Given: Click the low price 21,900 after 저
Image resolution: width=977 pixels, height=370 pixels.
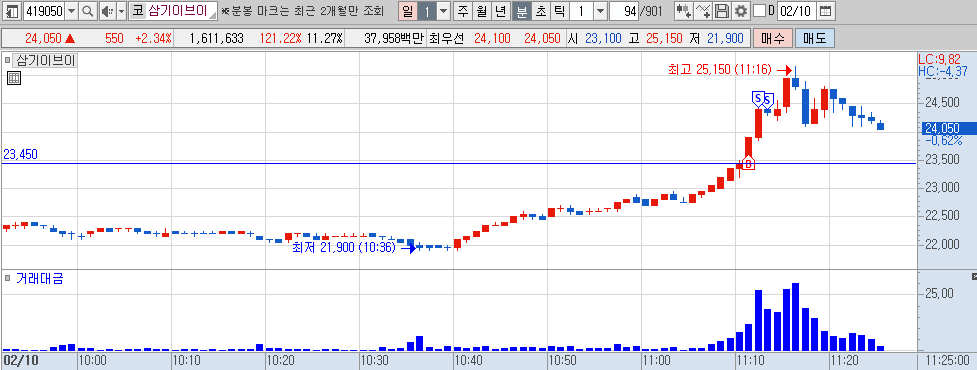Looking at the screenshot, I should tap(725, 38).
